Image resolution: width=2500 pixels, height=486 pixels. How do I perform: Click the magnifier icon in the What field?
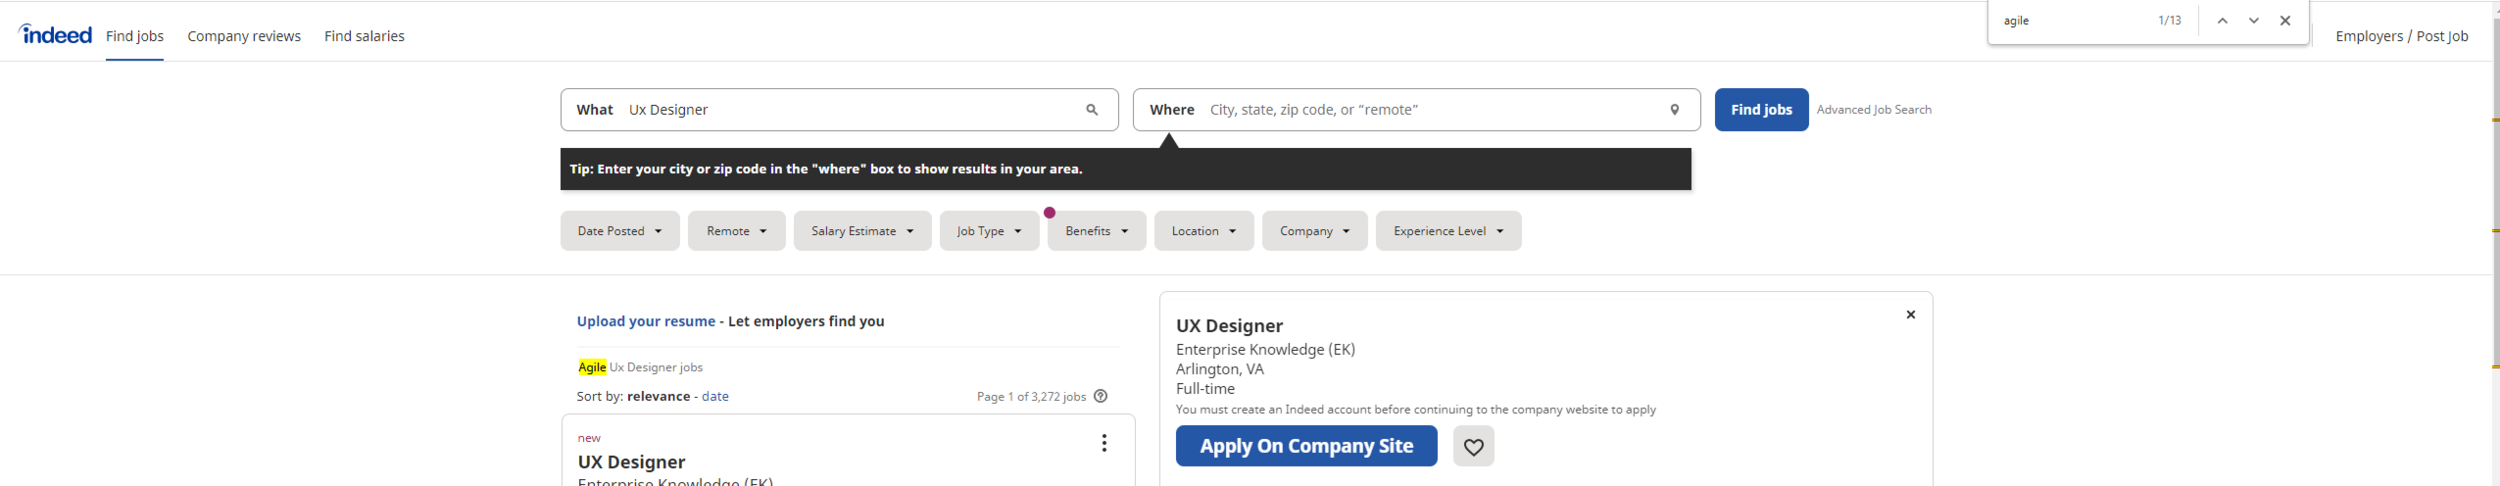[1092, 110]
